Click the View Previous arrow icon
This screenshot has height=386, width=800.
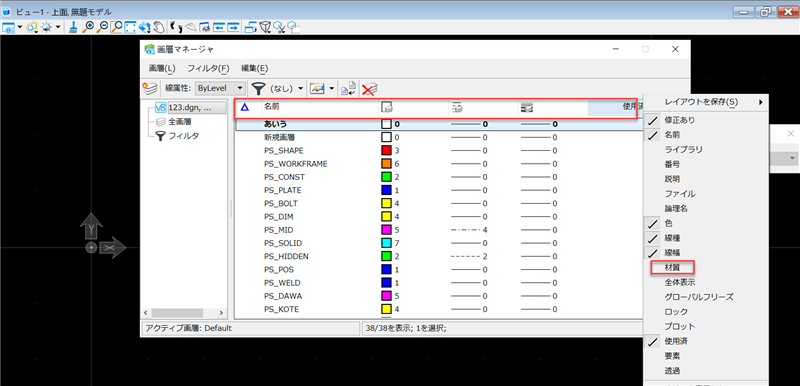coord(219,27)
